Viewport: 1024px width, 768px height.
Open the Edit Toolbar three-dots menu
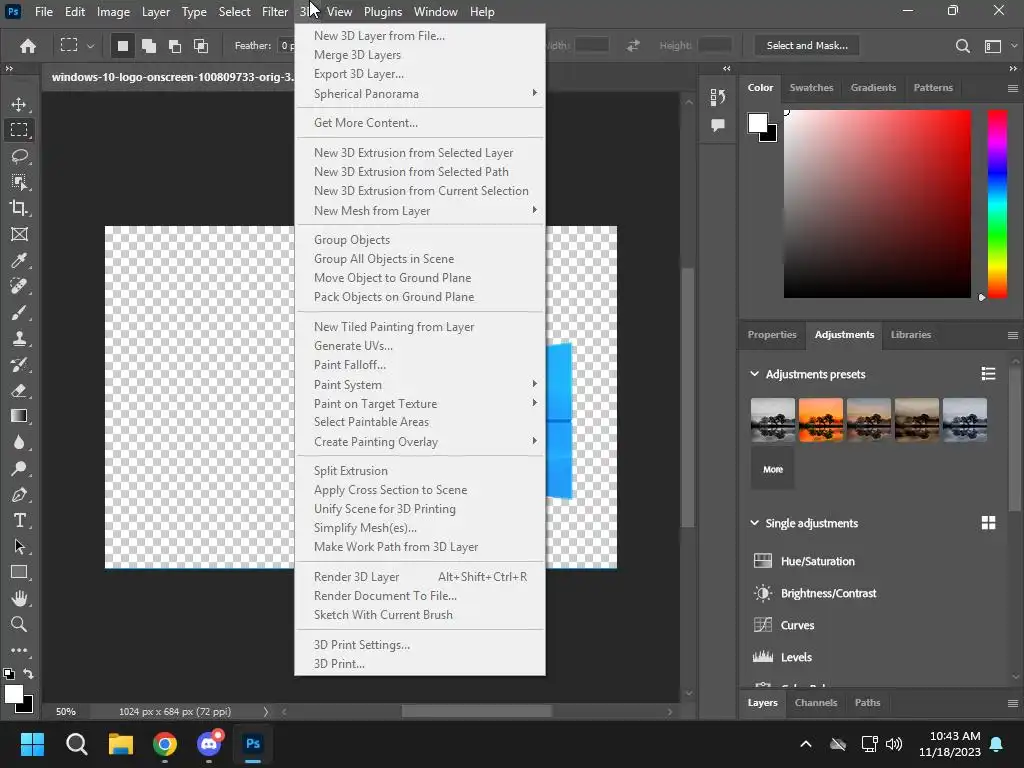19,650
